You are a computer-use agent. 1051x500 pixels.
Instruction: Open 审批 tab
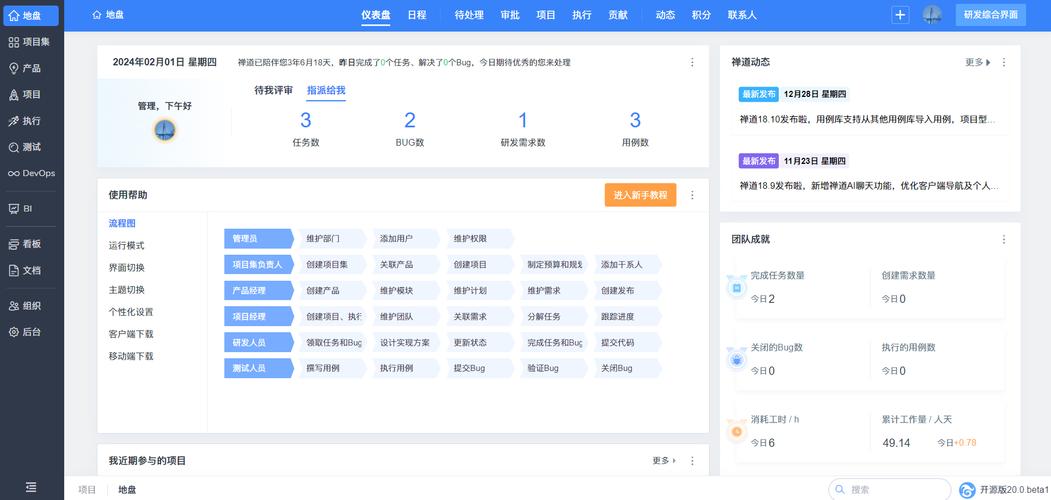pos(510,15)
